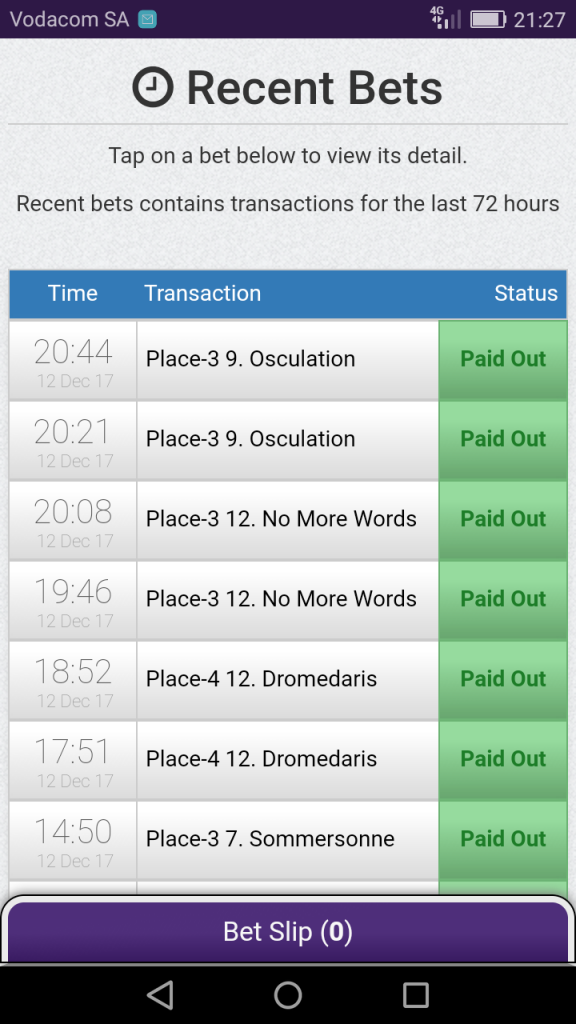View the 19:46 No More Words bet

(x=288, y=600)
